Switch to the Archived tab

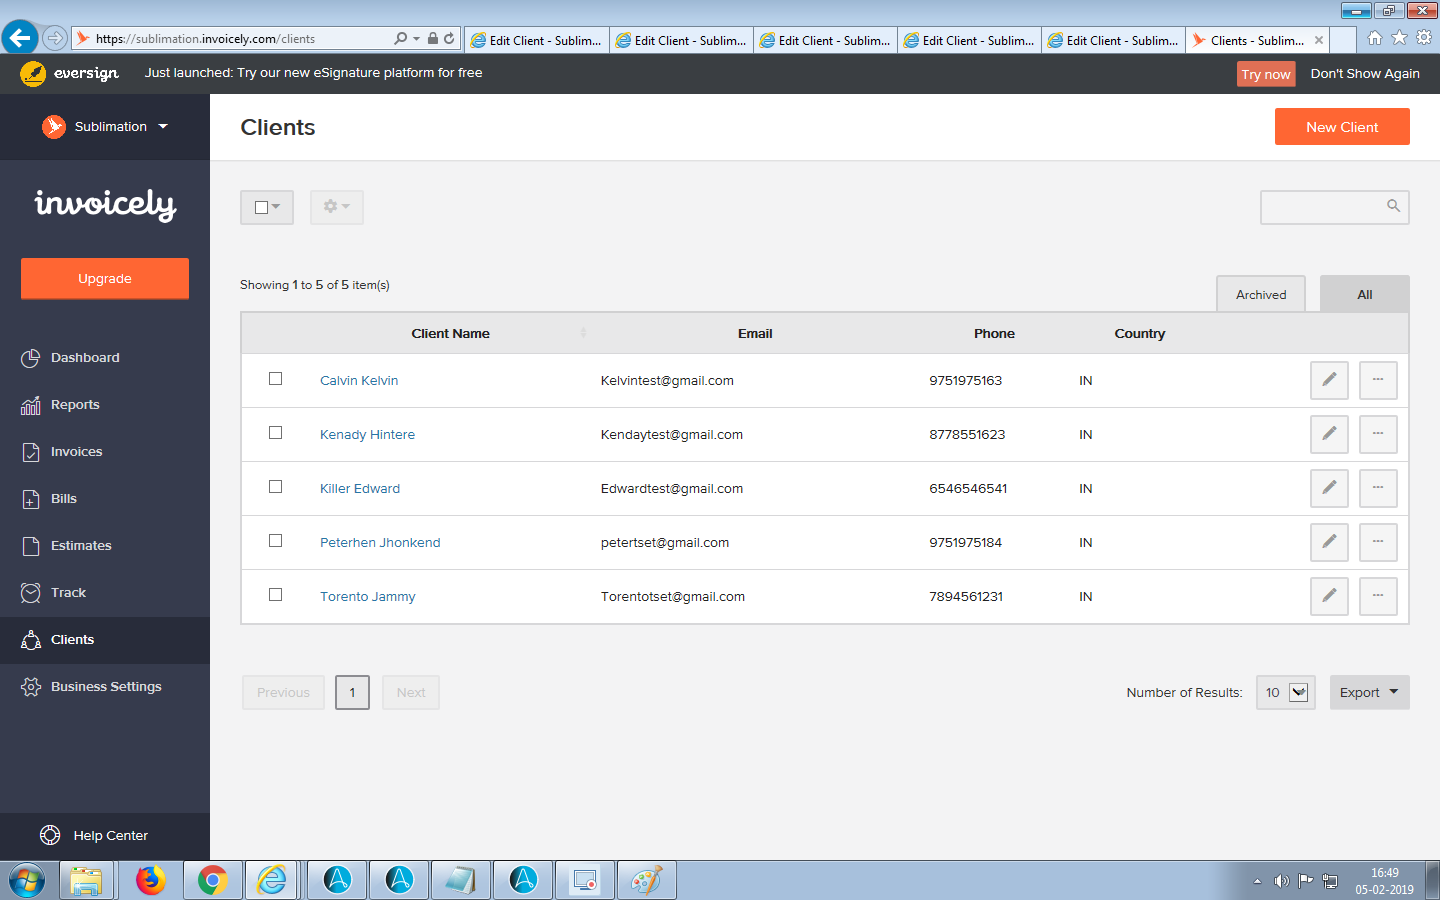click(1260, 295)
